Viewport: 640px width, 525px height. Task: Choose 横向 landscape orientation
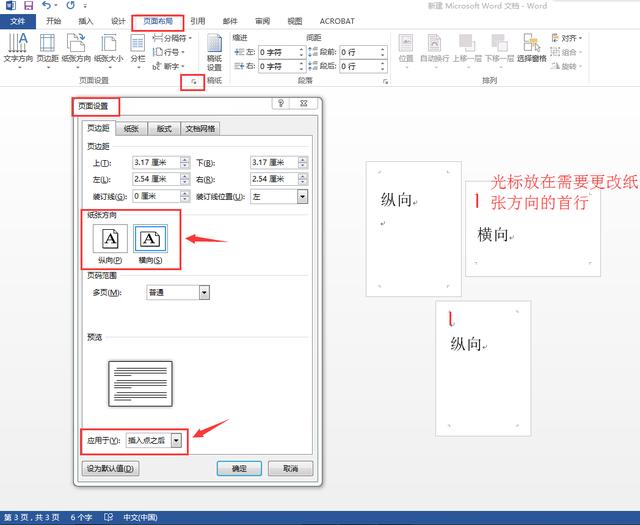[150, 238]
